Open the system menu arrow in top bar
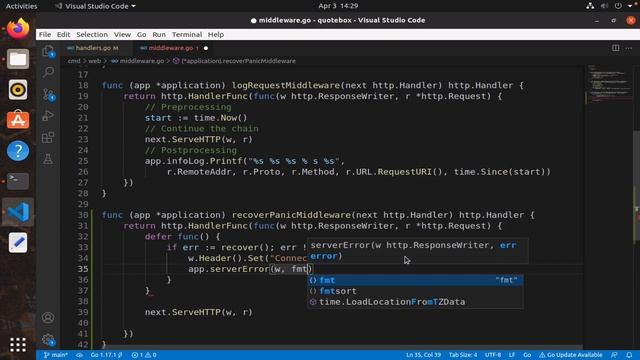The height and width of the screenshot is (360, 640). pos(630,6)
